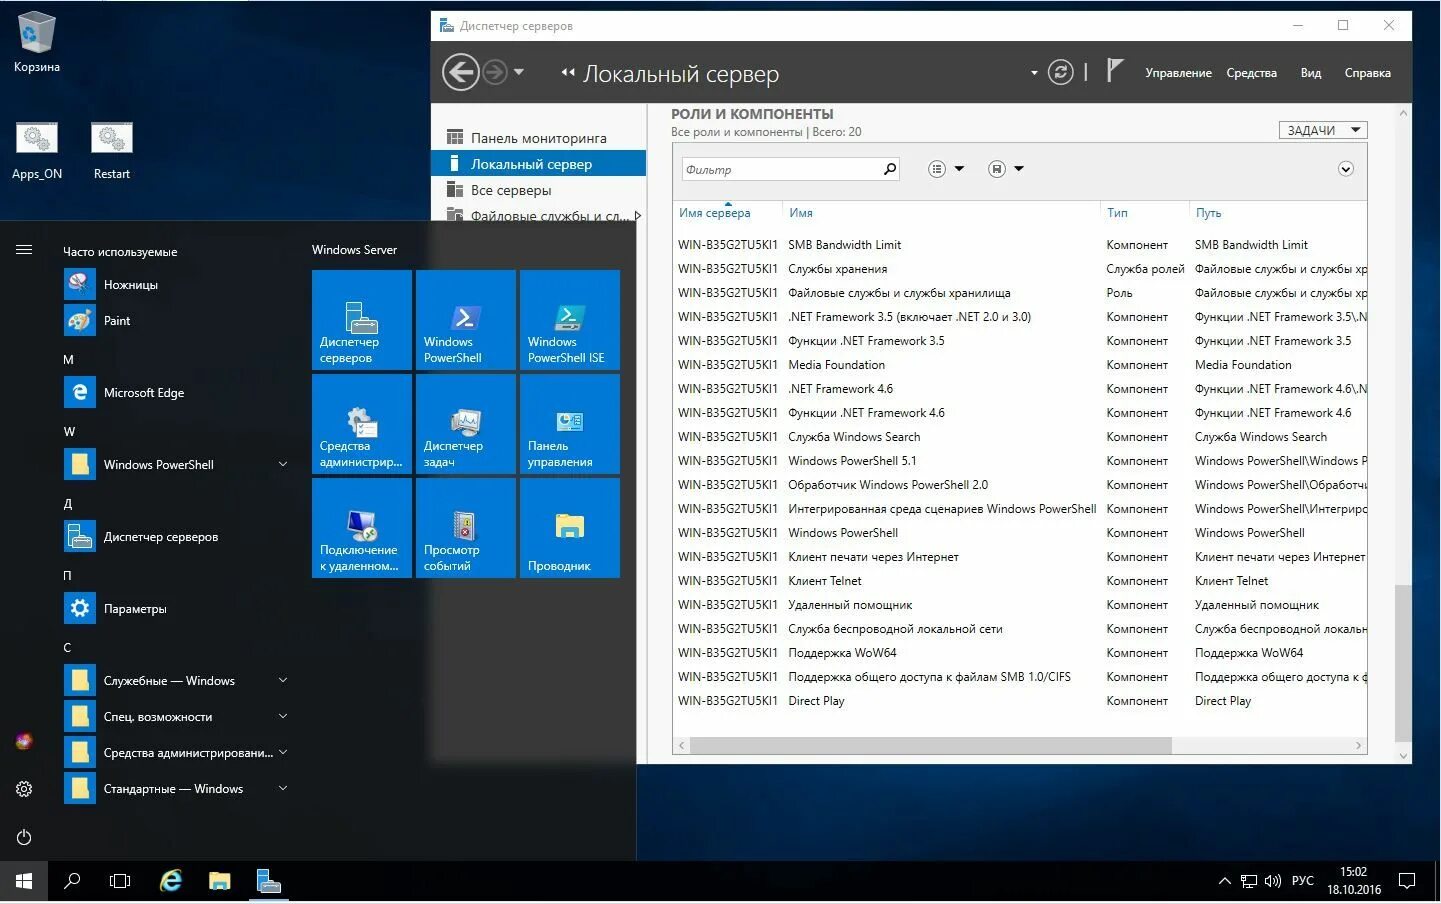The height and width of the screenshot is (904, 1441).
Task: Open Task View on the taskbar
Action: [120, 881]
